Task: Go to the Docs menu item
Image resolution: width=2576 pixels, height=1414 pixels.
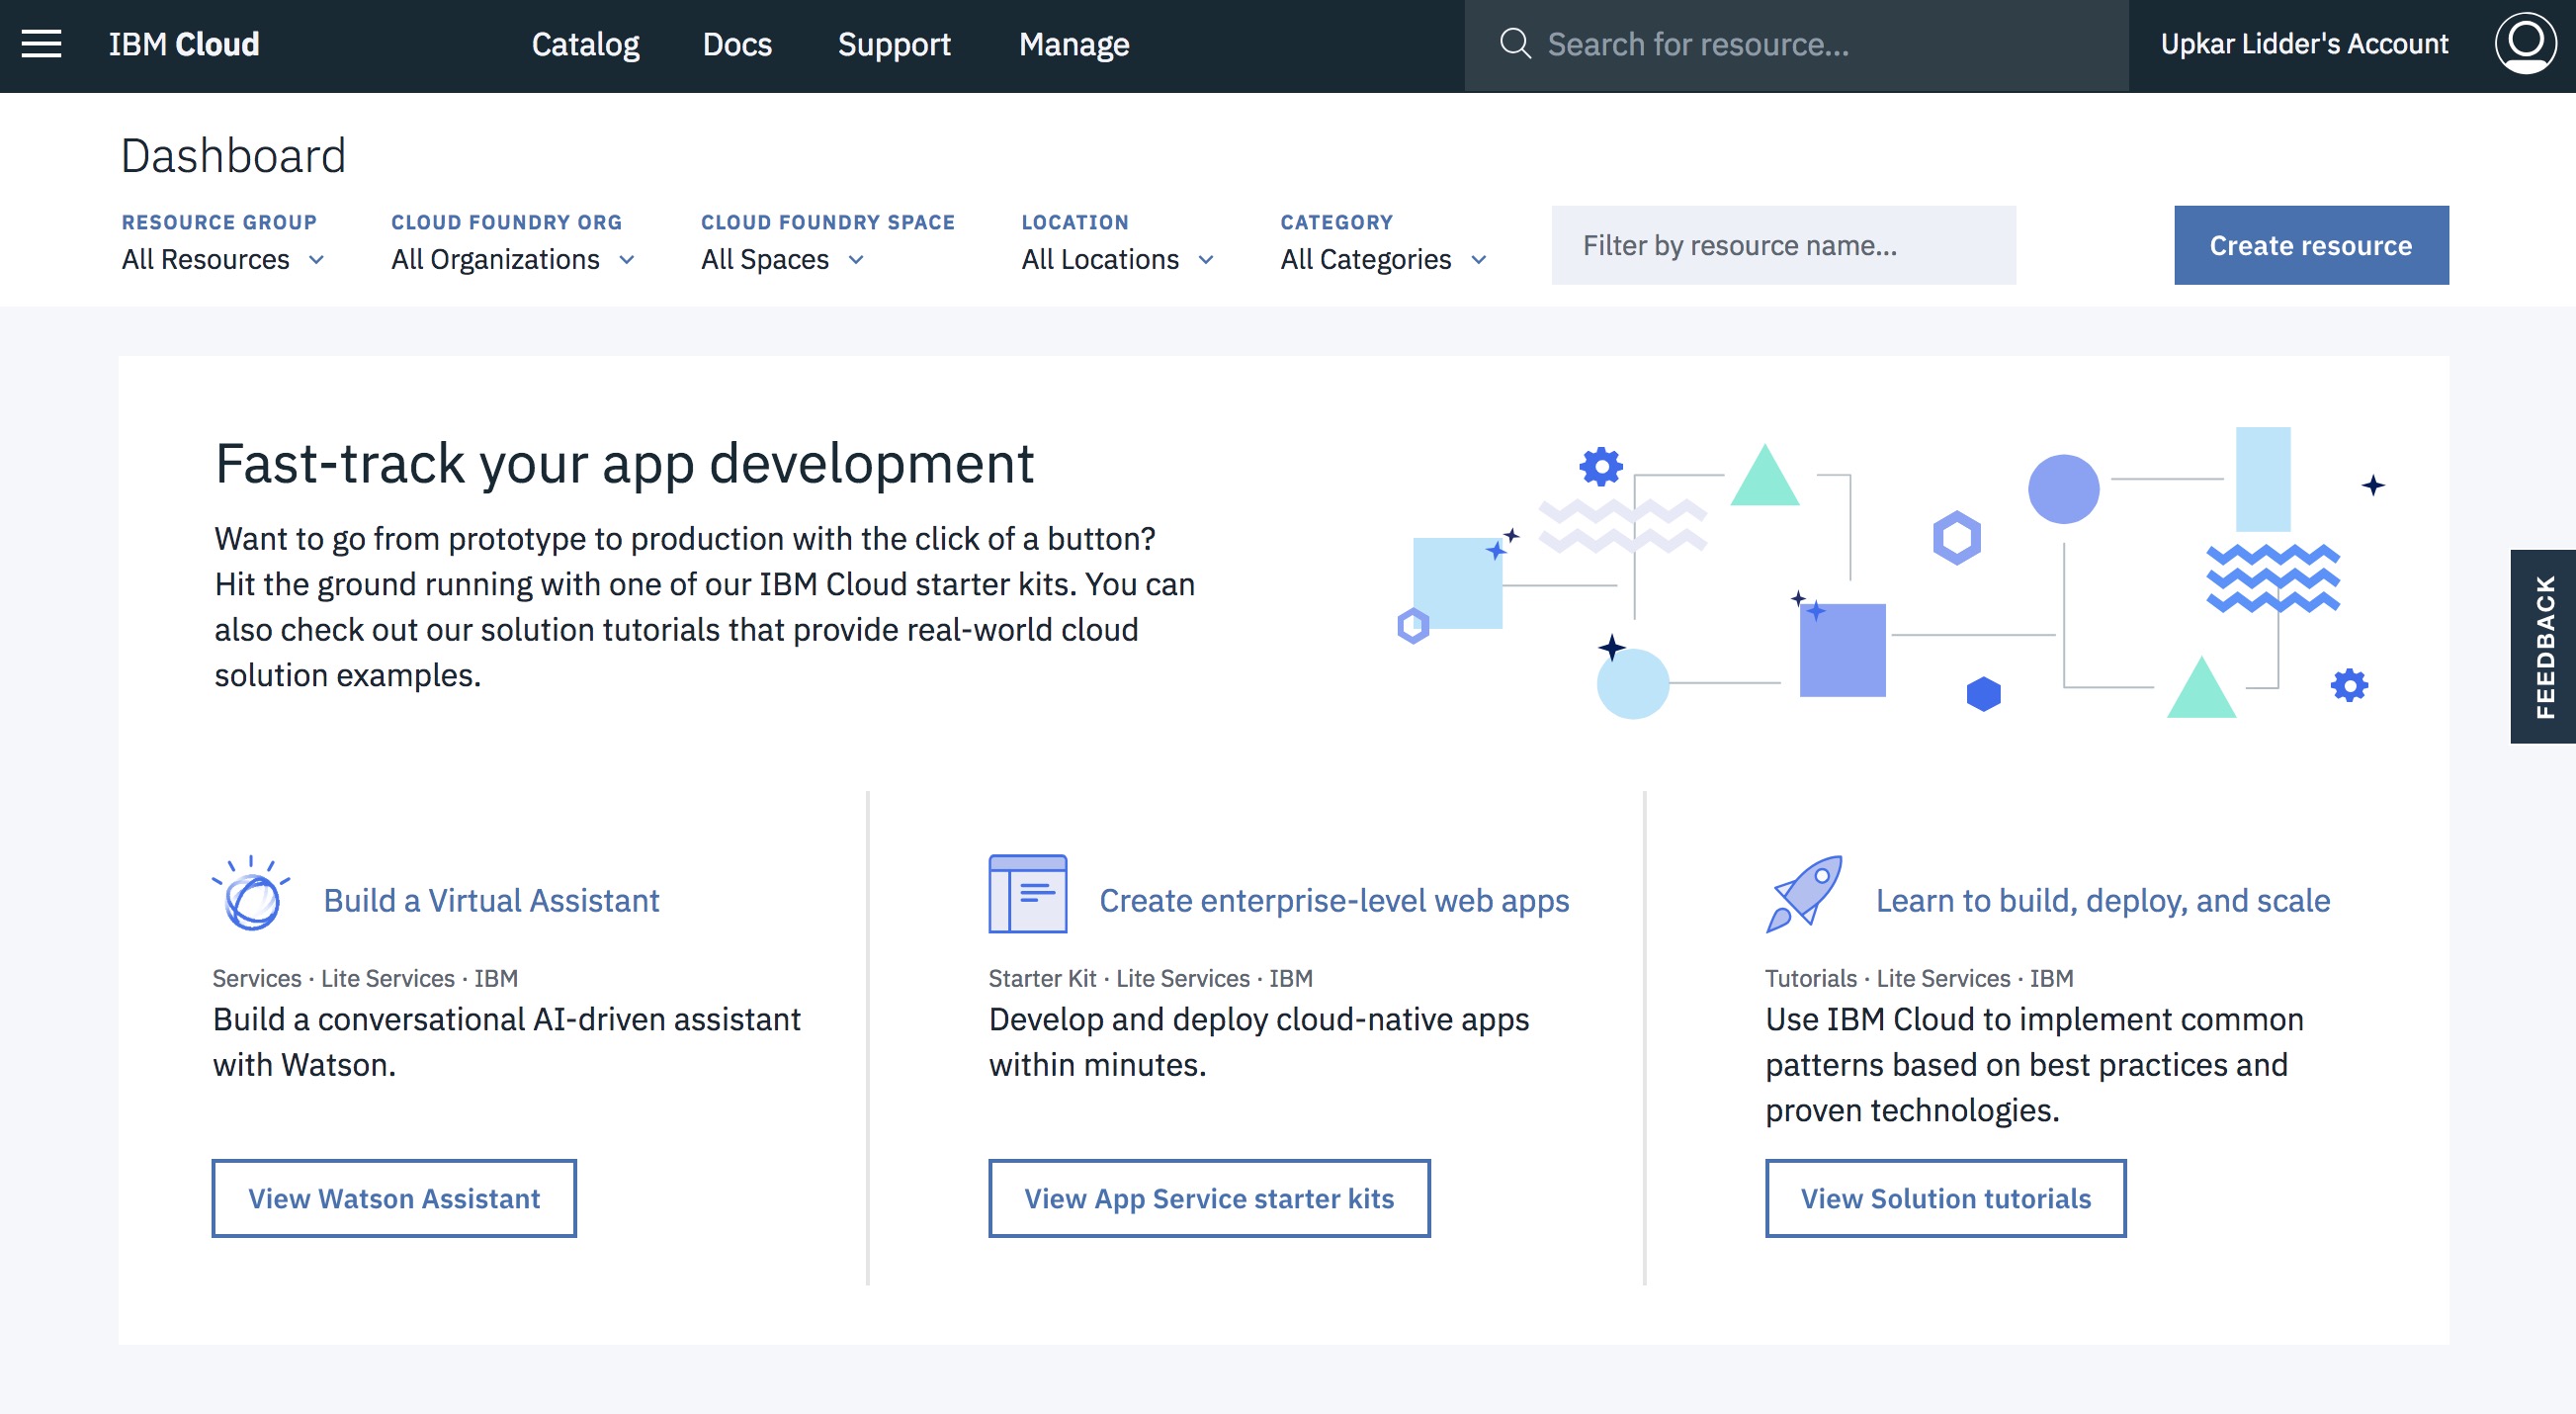Action: click(x=737, y=44)
